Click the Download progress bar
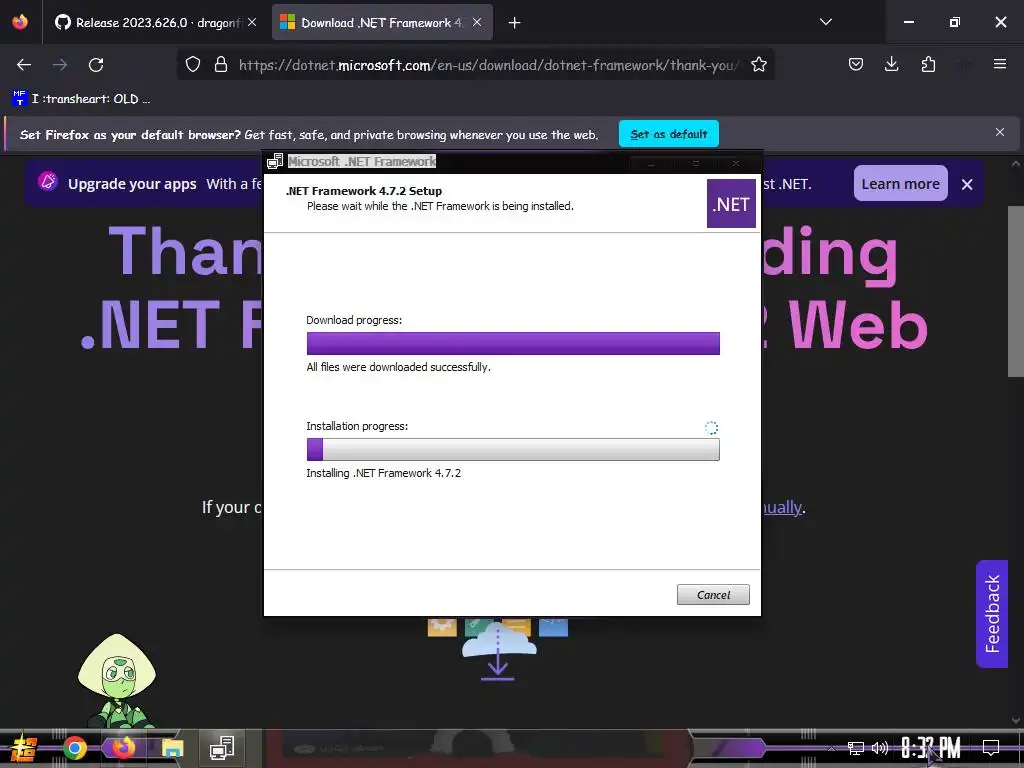Image resolution: width=1024 pixels, height=768 pixels. coord(513,344)
